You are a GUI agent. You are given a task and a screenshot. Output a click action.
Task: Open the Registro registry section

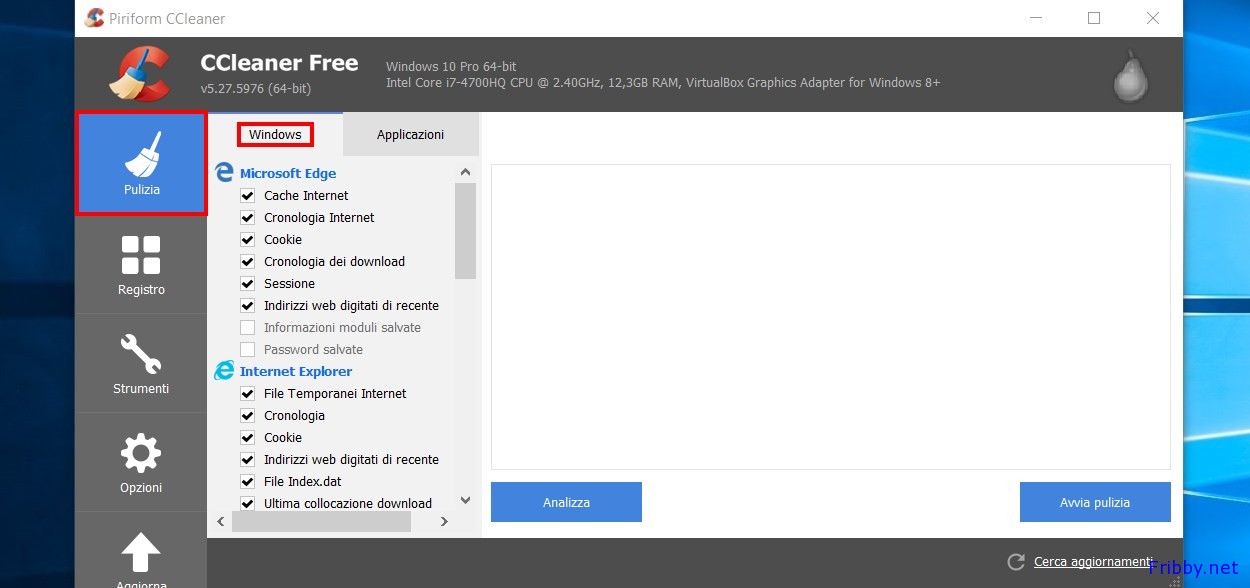point(141,264)
